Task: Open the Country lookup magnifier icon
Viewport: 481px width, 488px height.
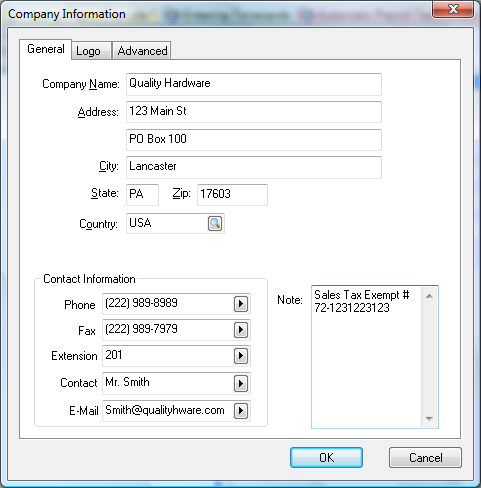Action: (215, 223)
